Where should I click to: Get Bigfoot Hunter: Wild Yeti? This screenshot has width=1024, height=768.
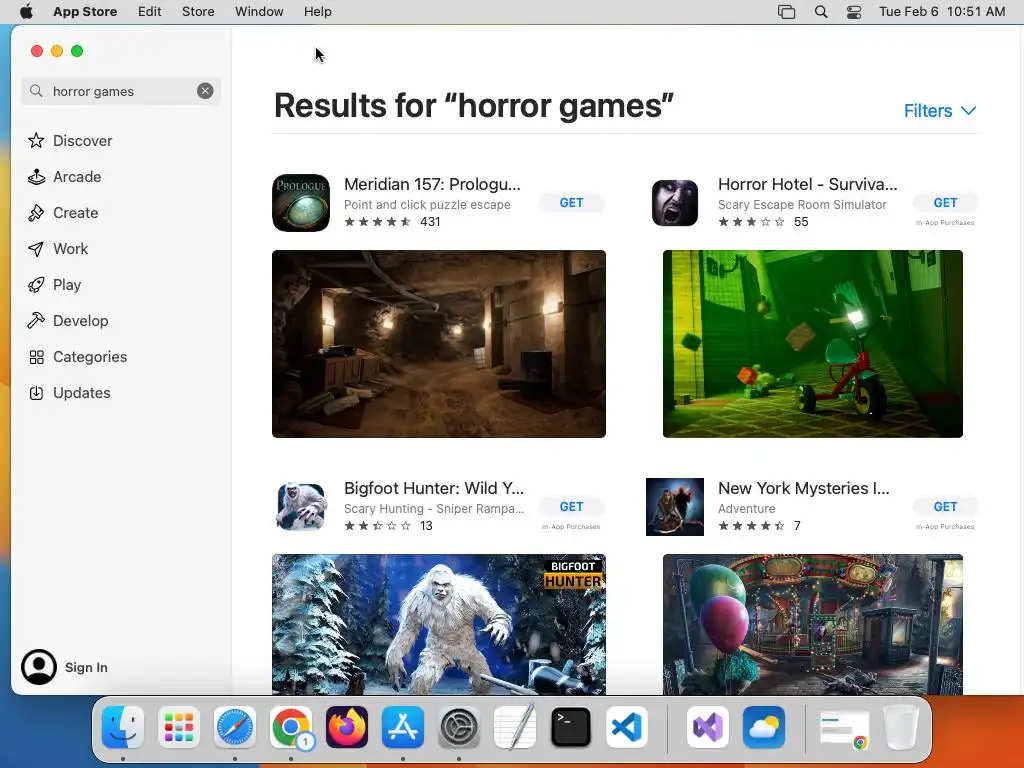pos(571,506)
